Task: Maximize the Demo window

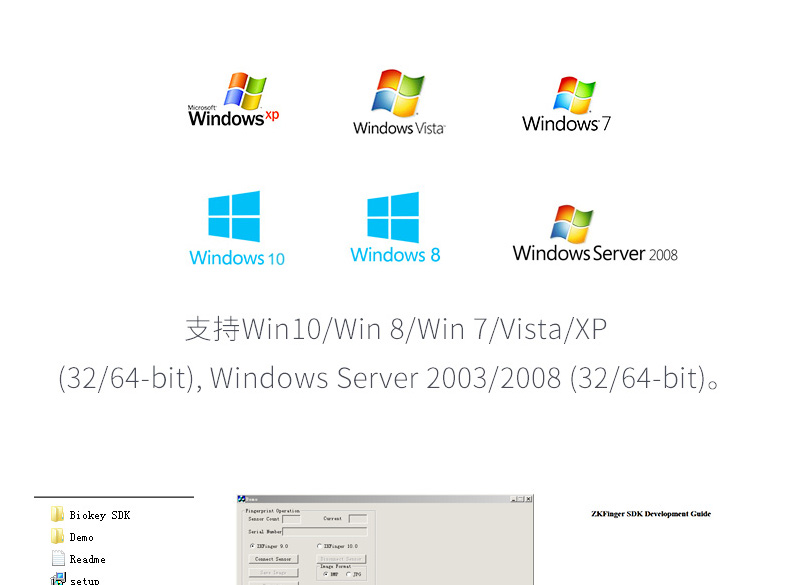Action: click(x=521, y=499)
